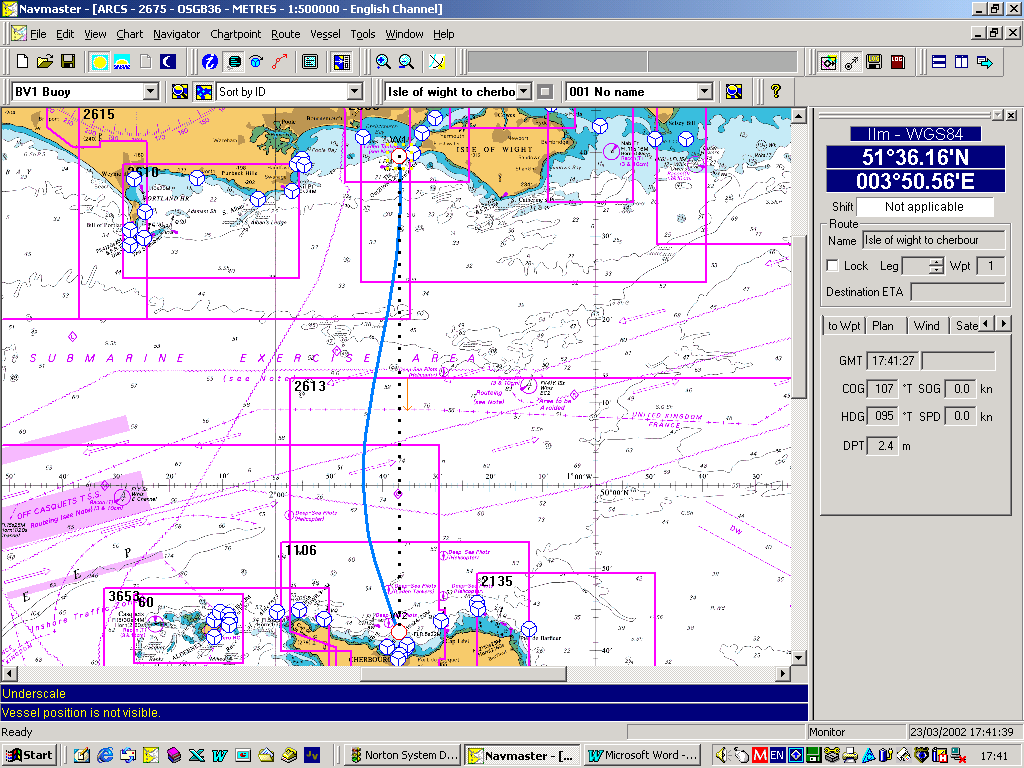Enable the route Lock checkbox
Screen dimensions: 1024x768
point(832,266)
